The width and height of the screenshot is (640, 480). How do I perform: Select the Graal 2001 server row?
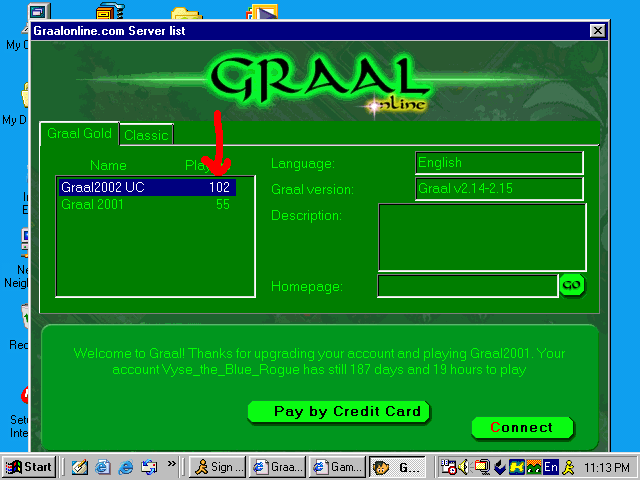point(147,204)
